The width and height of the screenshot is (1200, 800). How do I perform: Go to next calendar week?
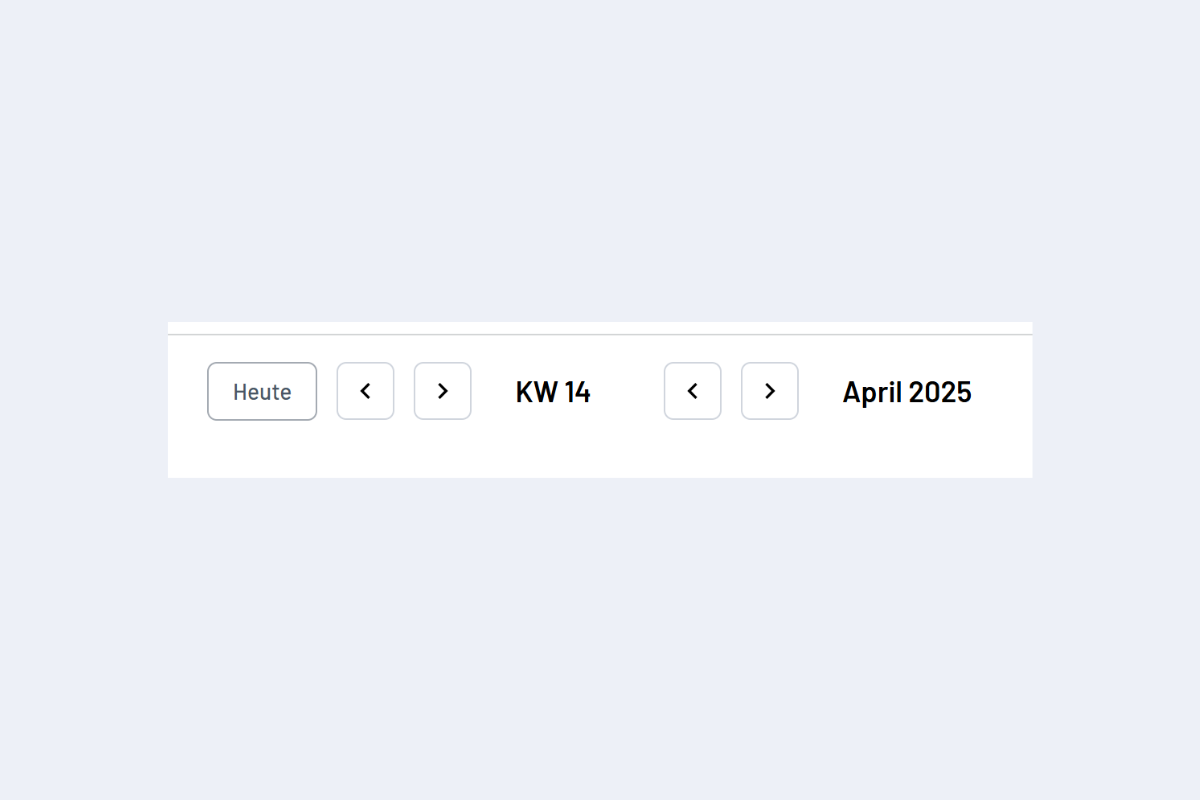point(442,391)
